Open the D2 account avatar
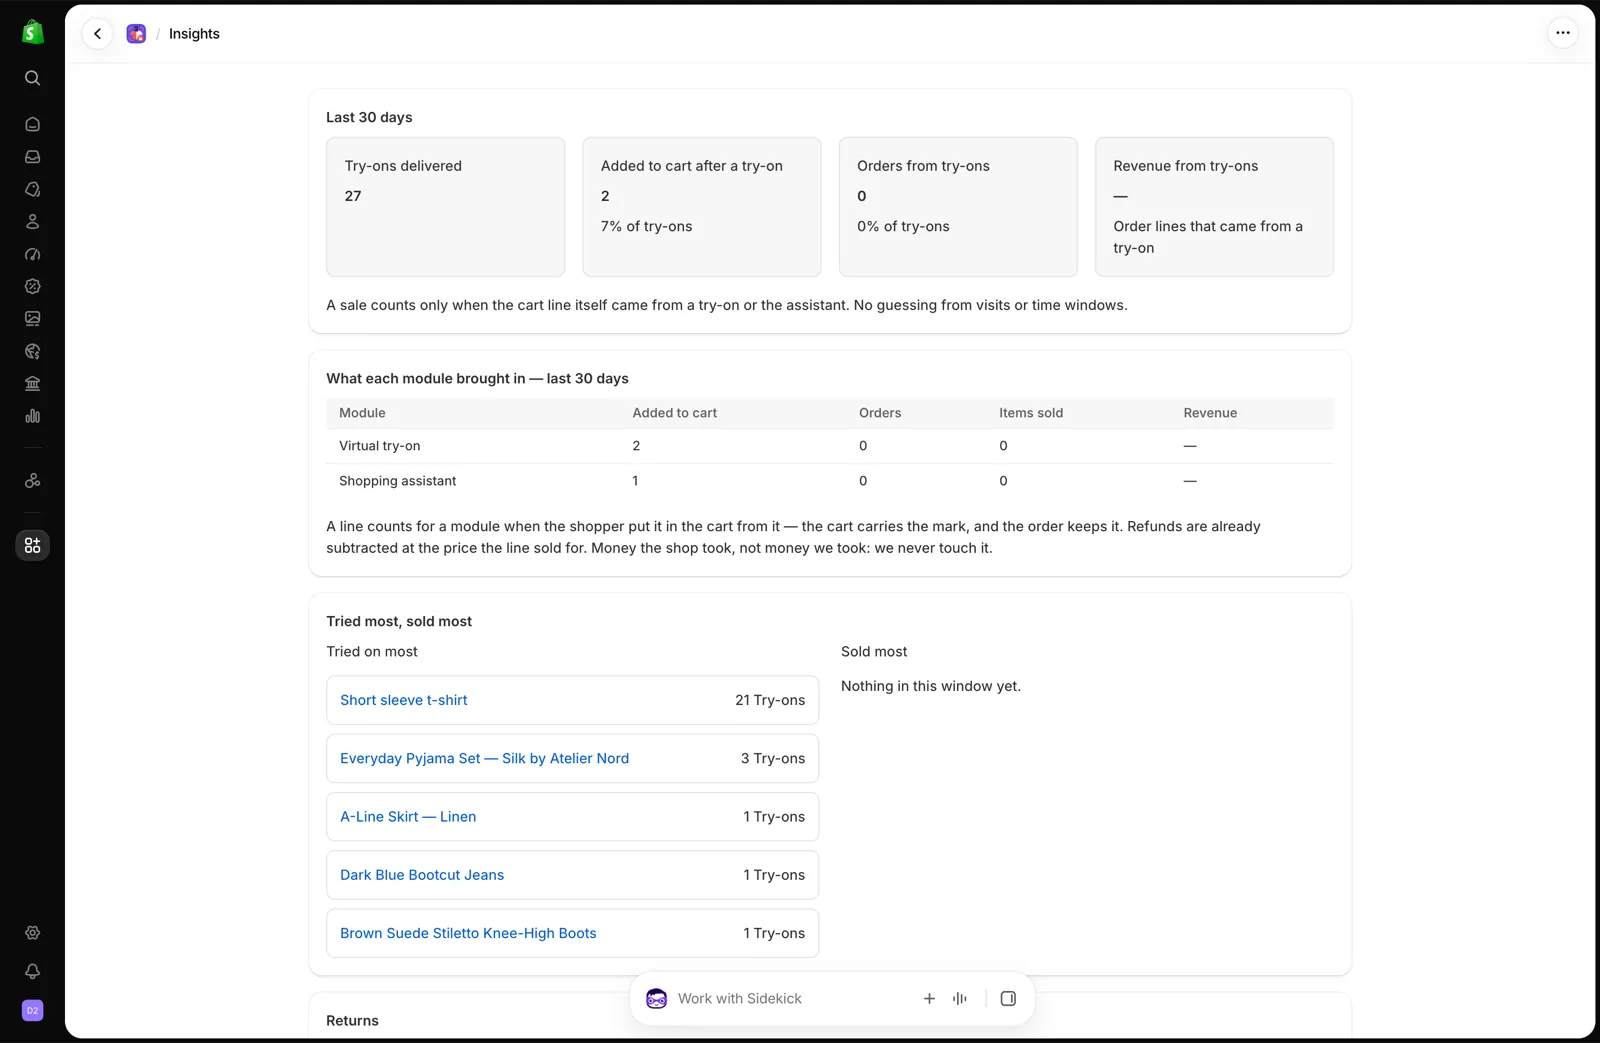Screen dimensions: 1600x1043 point(32,1011)
